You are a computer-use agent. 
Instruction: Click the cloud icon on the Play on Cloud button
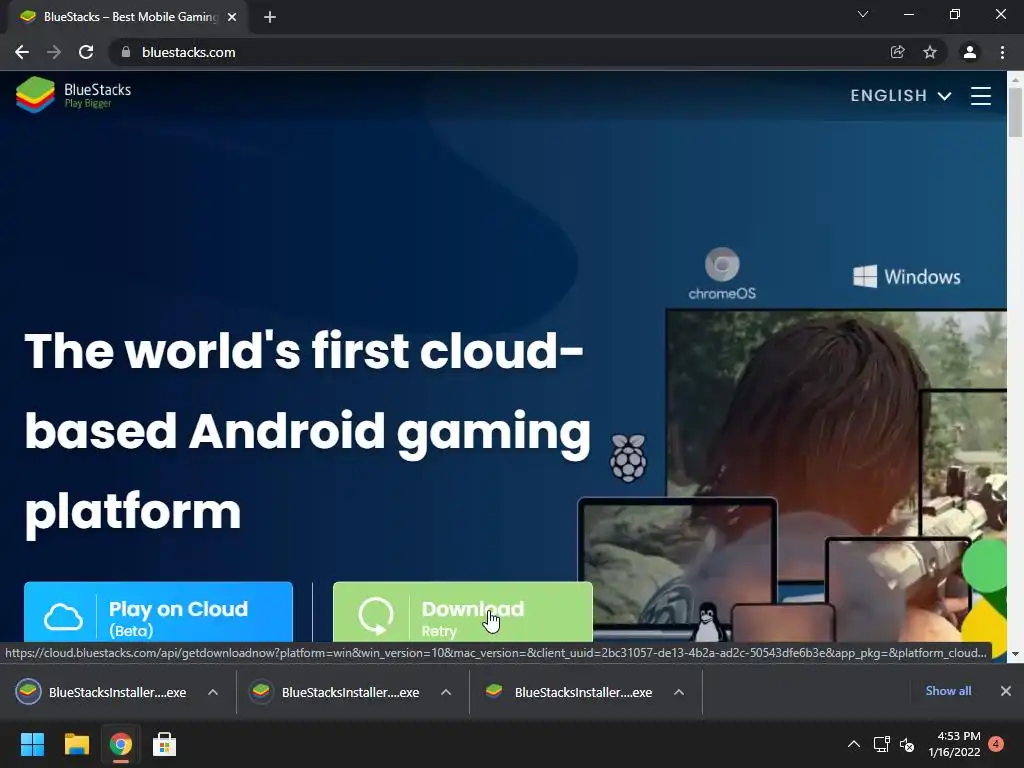tap(63, 616)
